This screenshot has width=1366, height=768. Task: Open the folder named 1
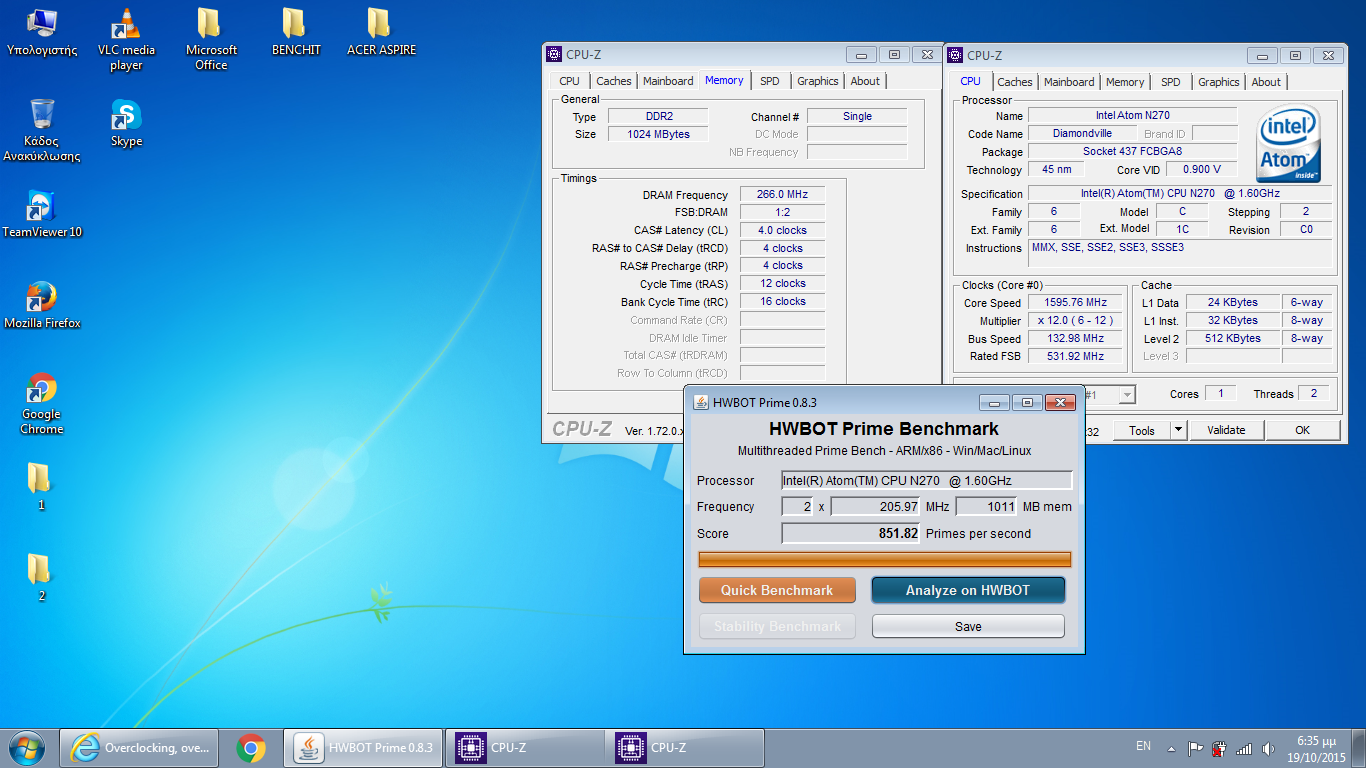coord(41,486)
